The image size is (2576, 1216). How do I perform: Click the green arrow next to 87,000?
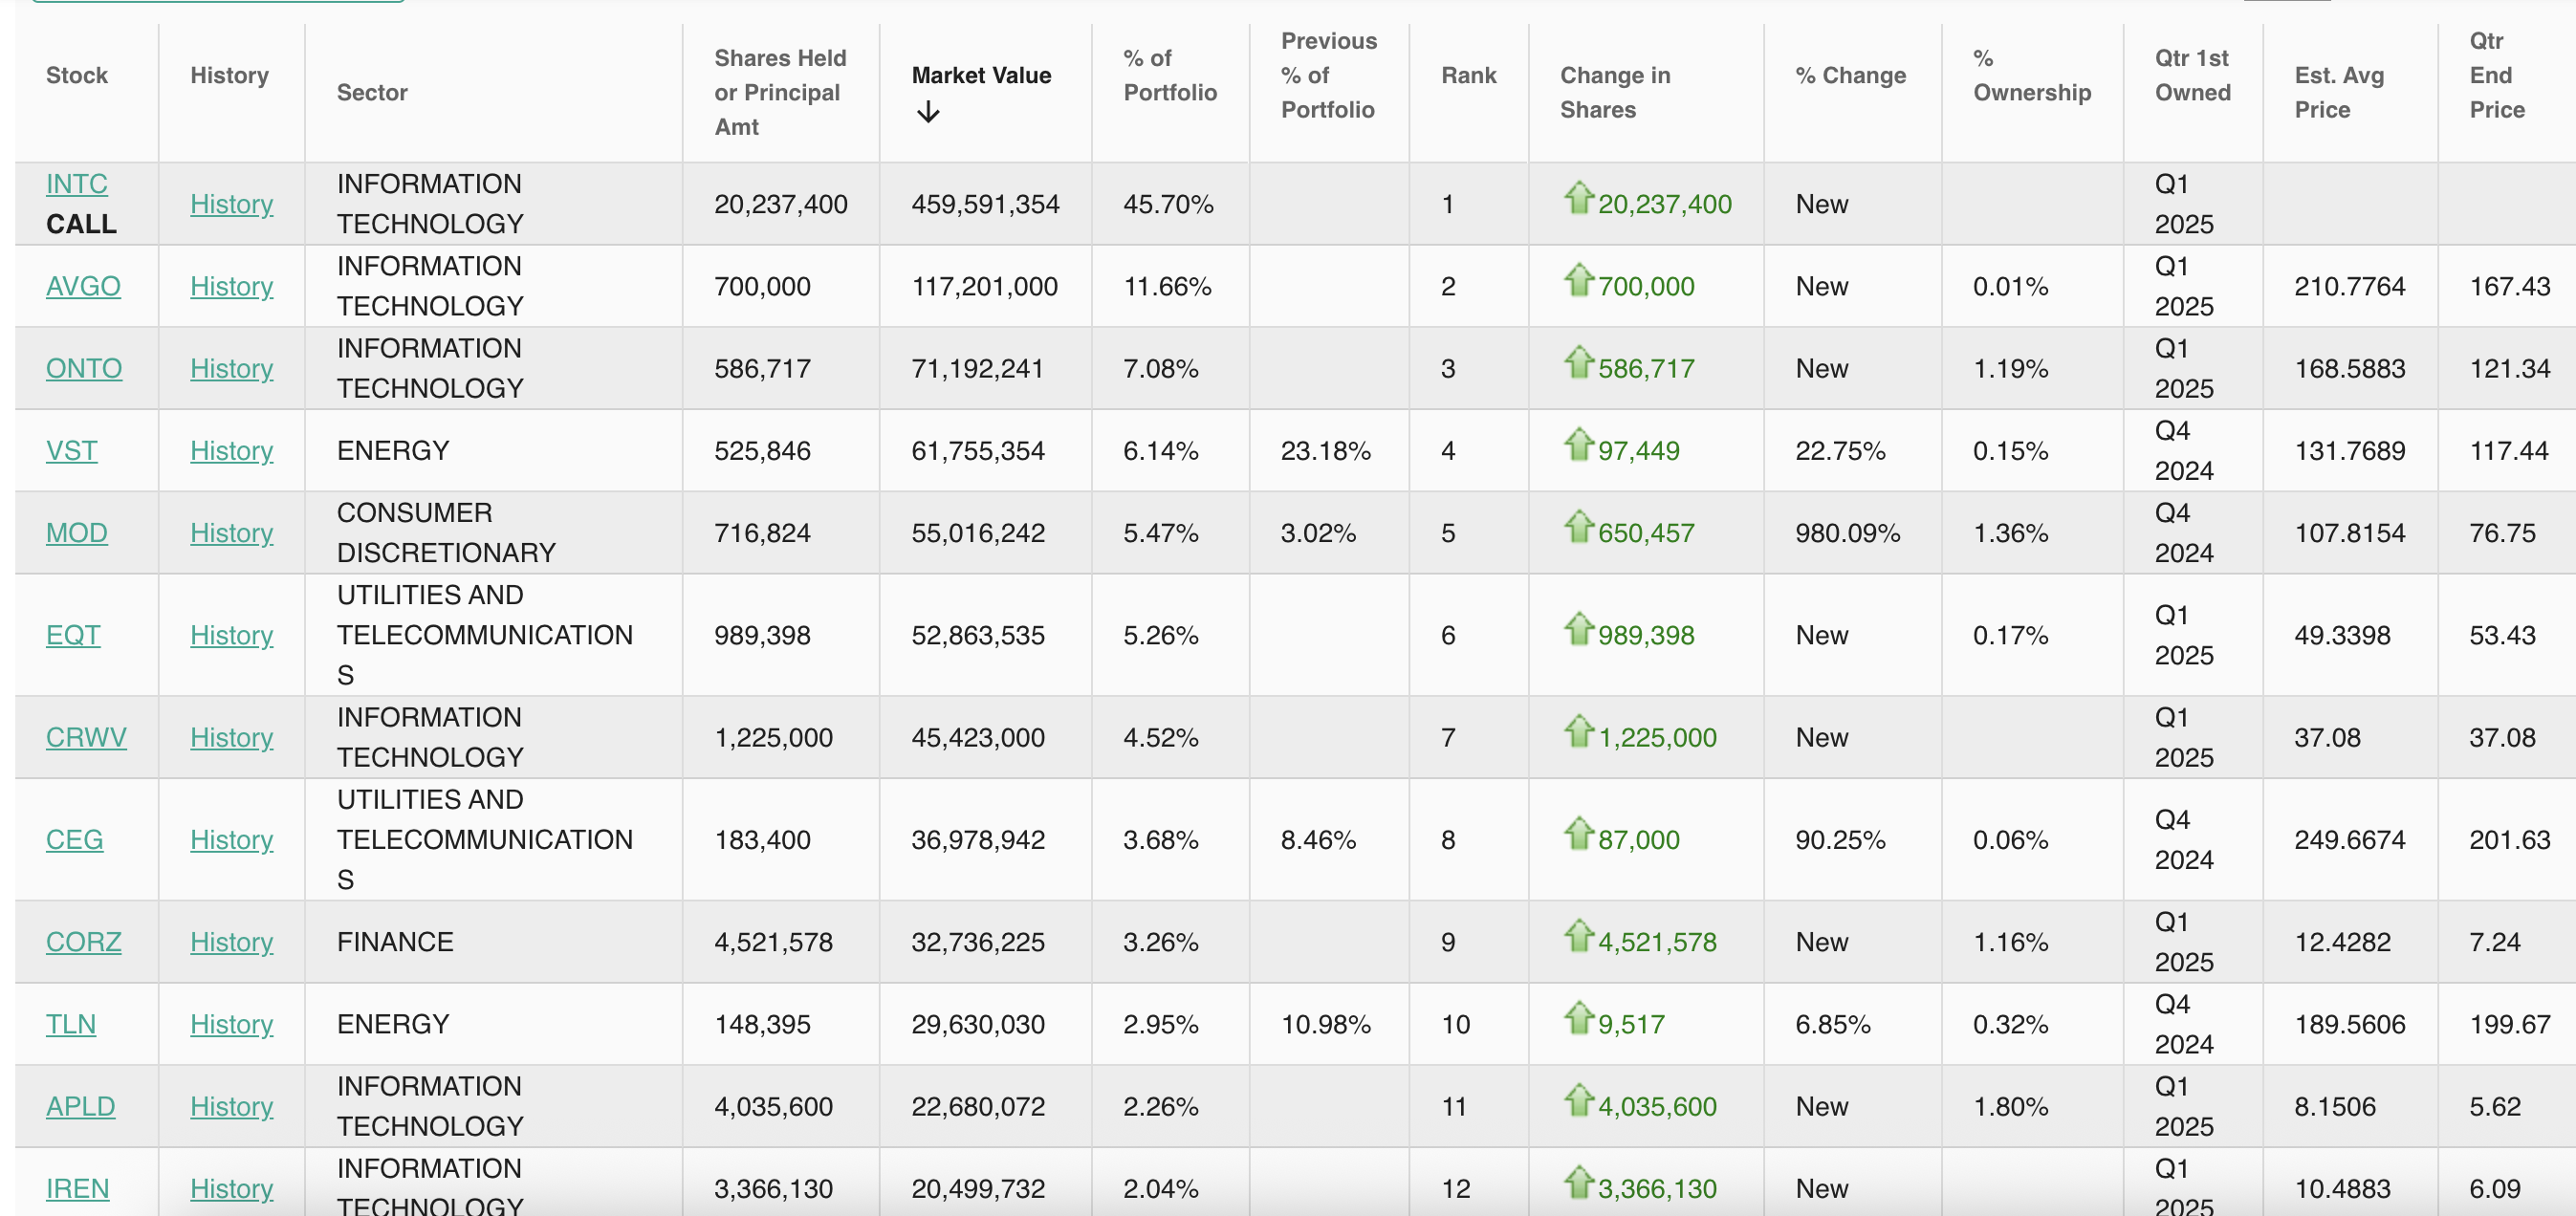(x=1578, y=833)
